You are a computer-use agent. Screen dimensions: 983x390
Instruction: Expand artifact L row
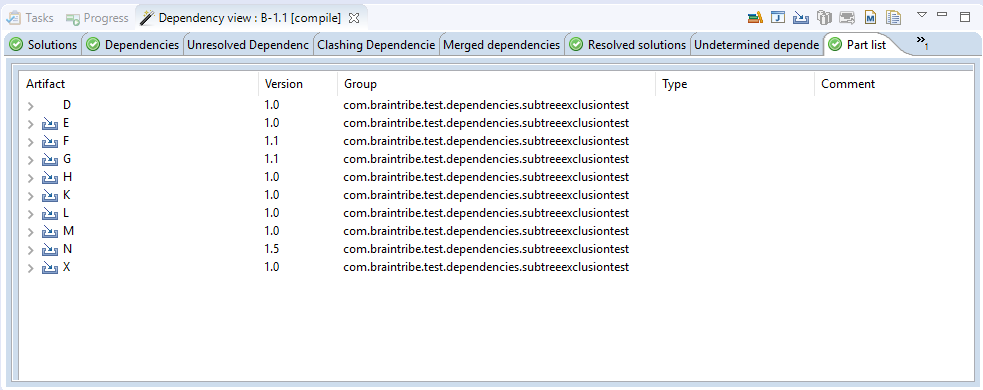coord(31,214)
